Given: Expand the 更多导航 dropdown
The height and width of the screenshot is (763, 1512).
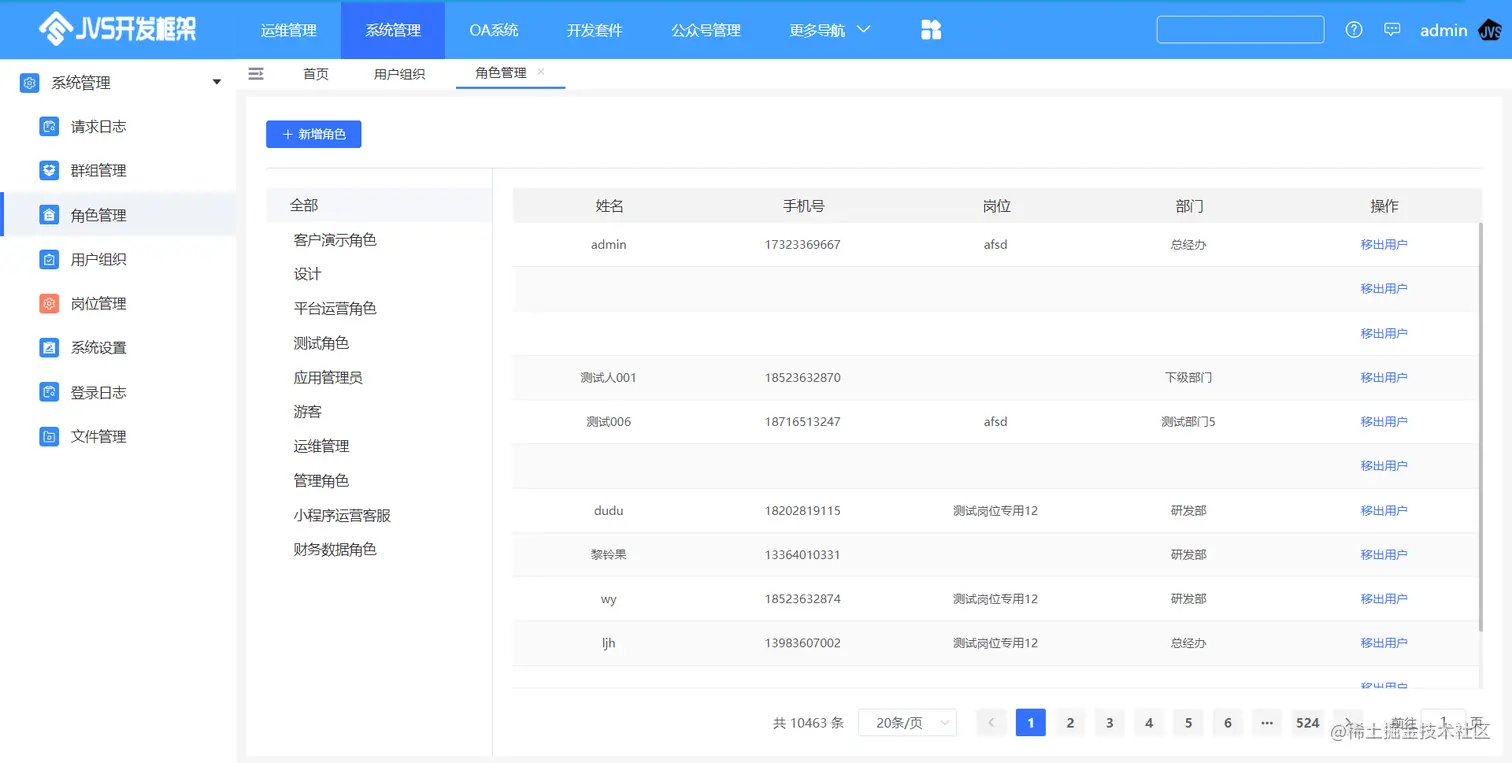Looking at the screenshot, I should click(x=830, y=30).
